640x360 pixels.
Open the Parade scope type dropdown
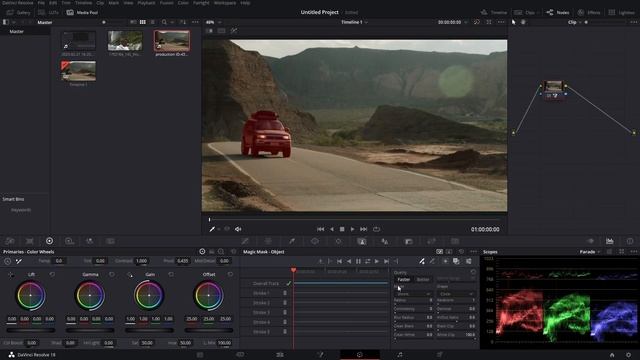pos(590,252)
